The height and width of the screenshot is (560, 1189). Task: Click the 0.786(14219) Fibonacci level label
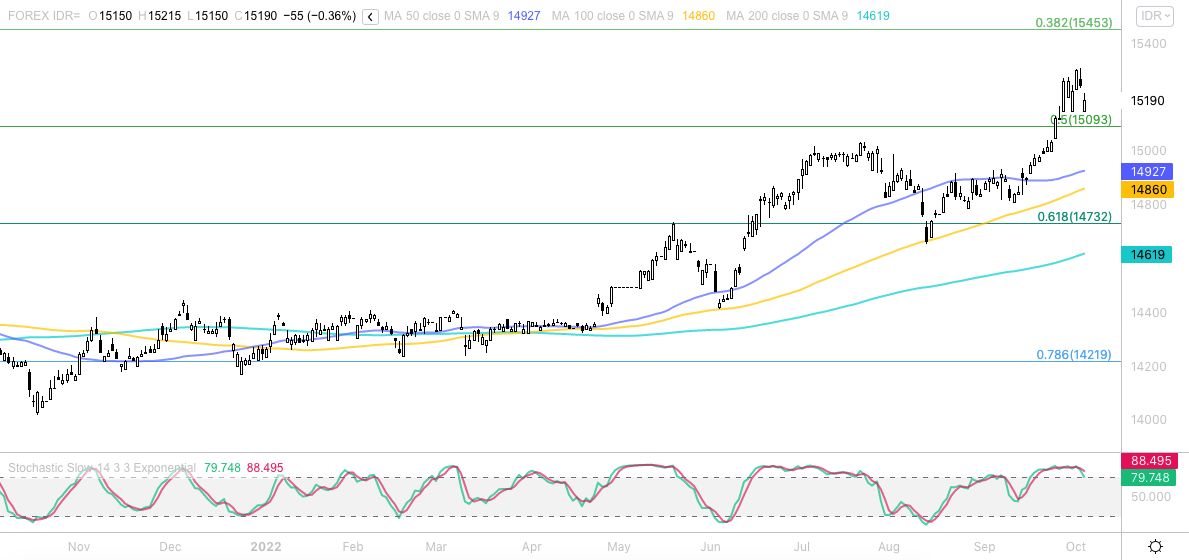pyautogui.click(x=1074, y=355)
